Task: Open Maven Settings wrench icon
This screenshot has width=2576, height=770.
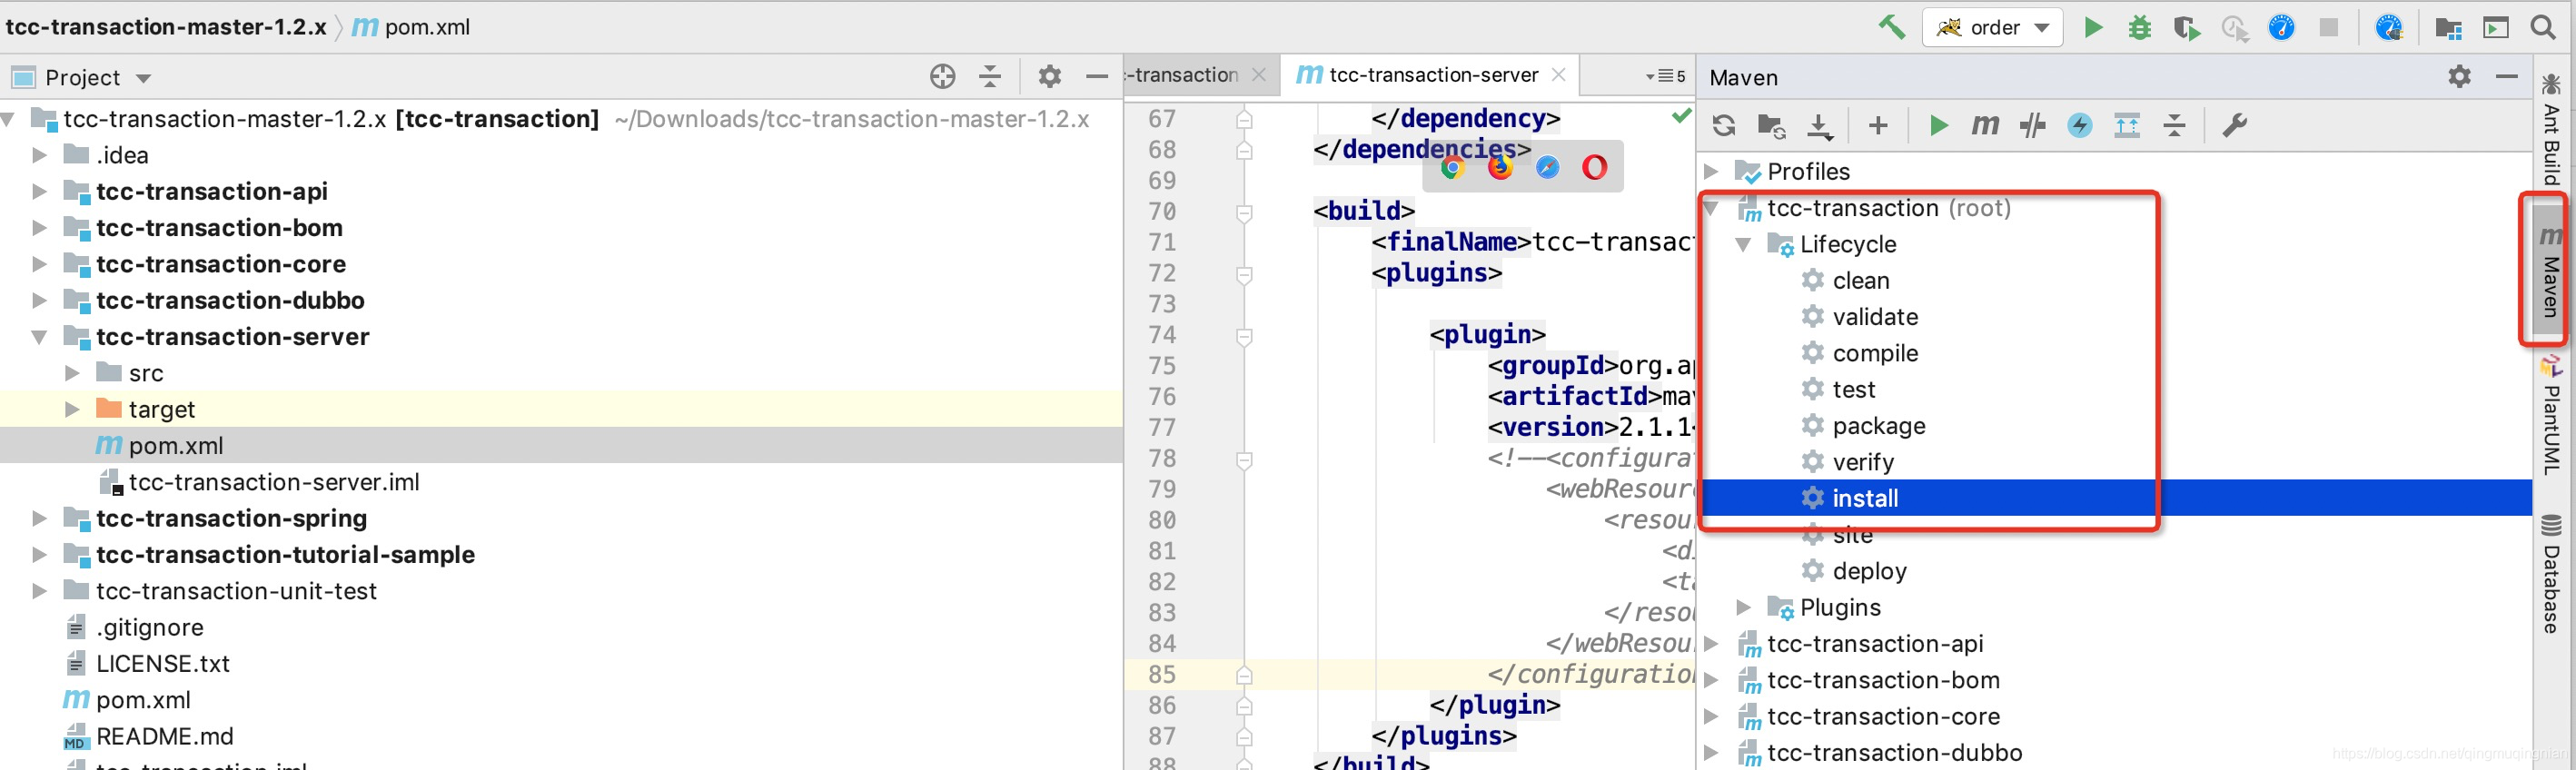Action: click(x=2234, y=125)
